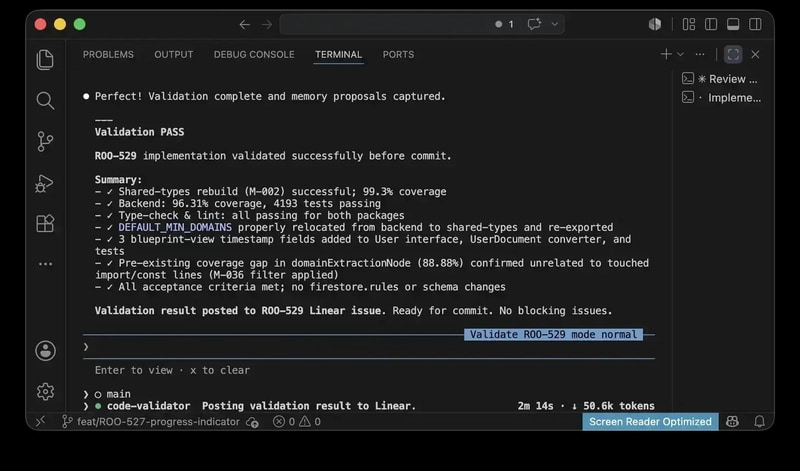Open remote window button in status bar
Viewport: 800px width, 471px height.
click(40, 421)
